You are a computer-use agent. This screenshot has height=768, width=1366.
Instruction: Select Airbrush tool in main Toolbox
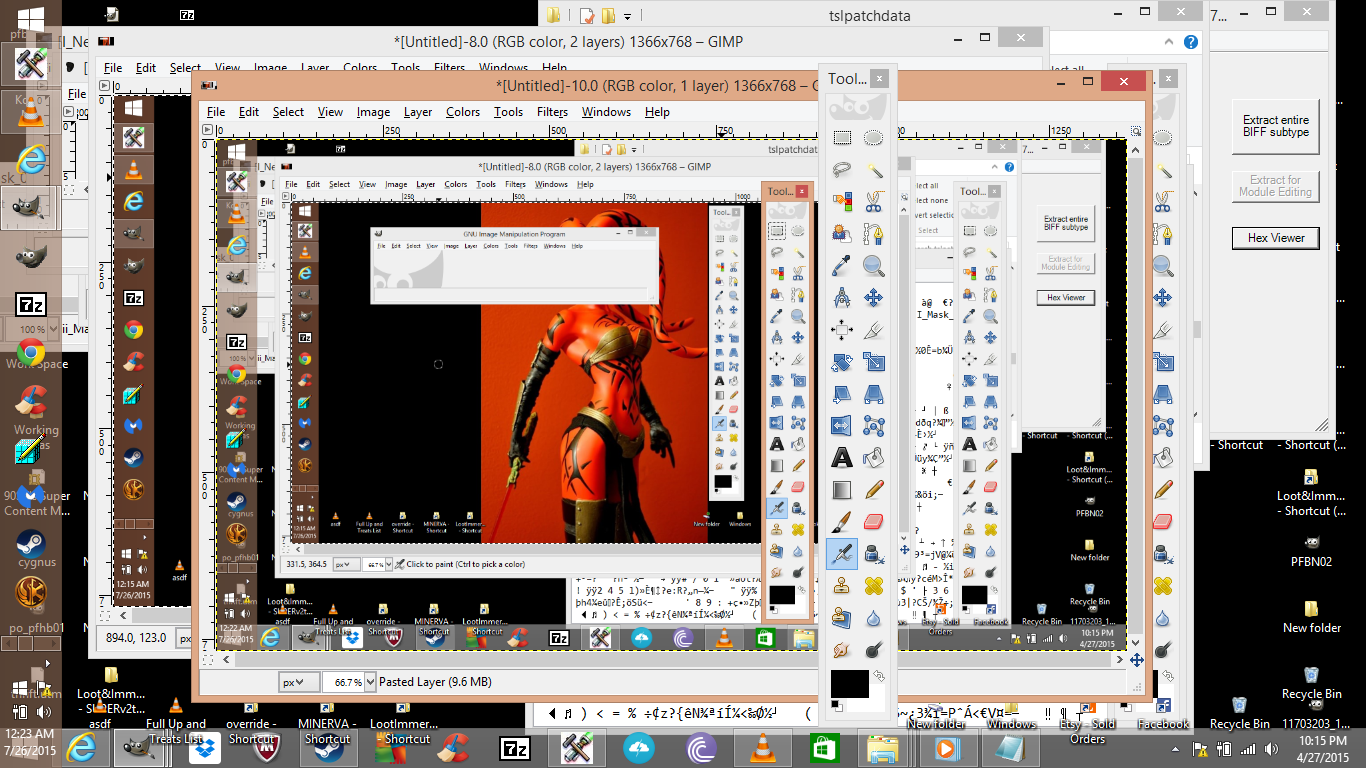pyautogui.click(x=842, y=554)
